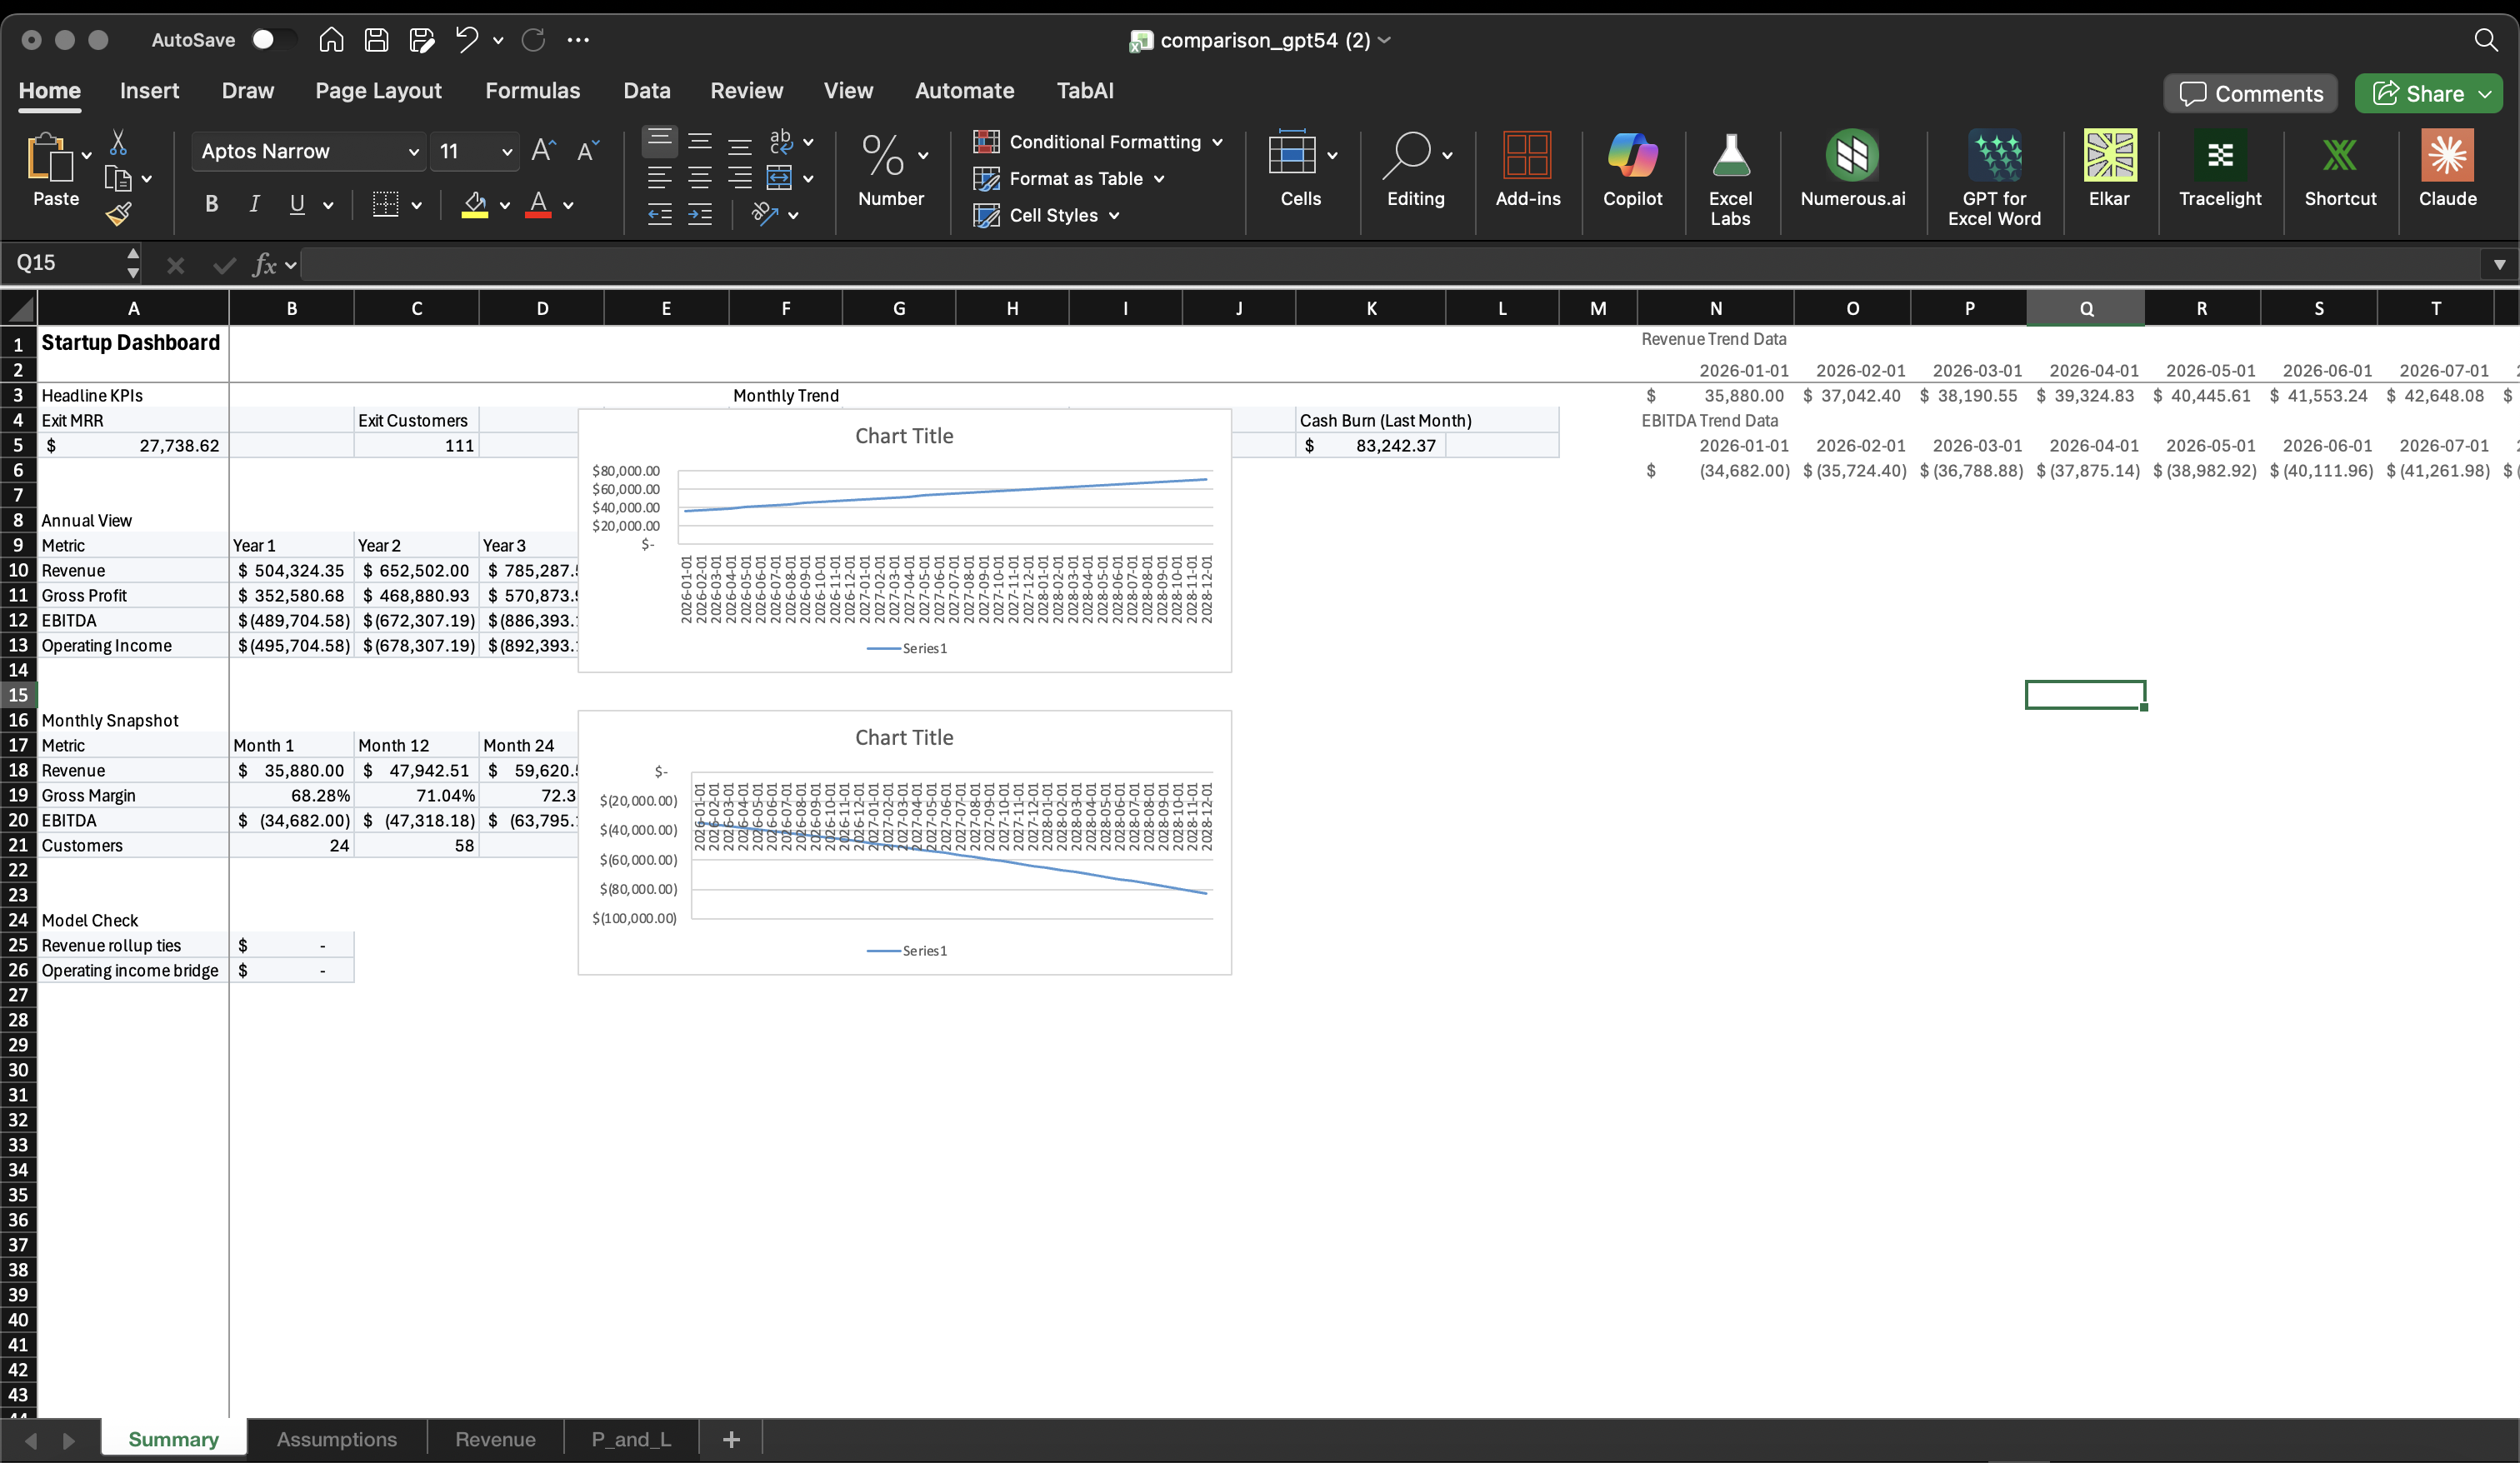The height and width of the screenshot is (1463, 2520).
Task: Open the Comments pane button
Action: (x=2250, y=94)
